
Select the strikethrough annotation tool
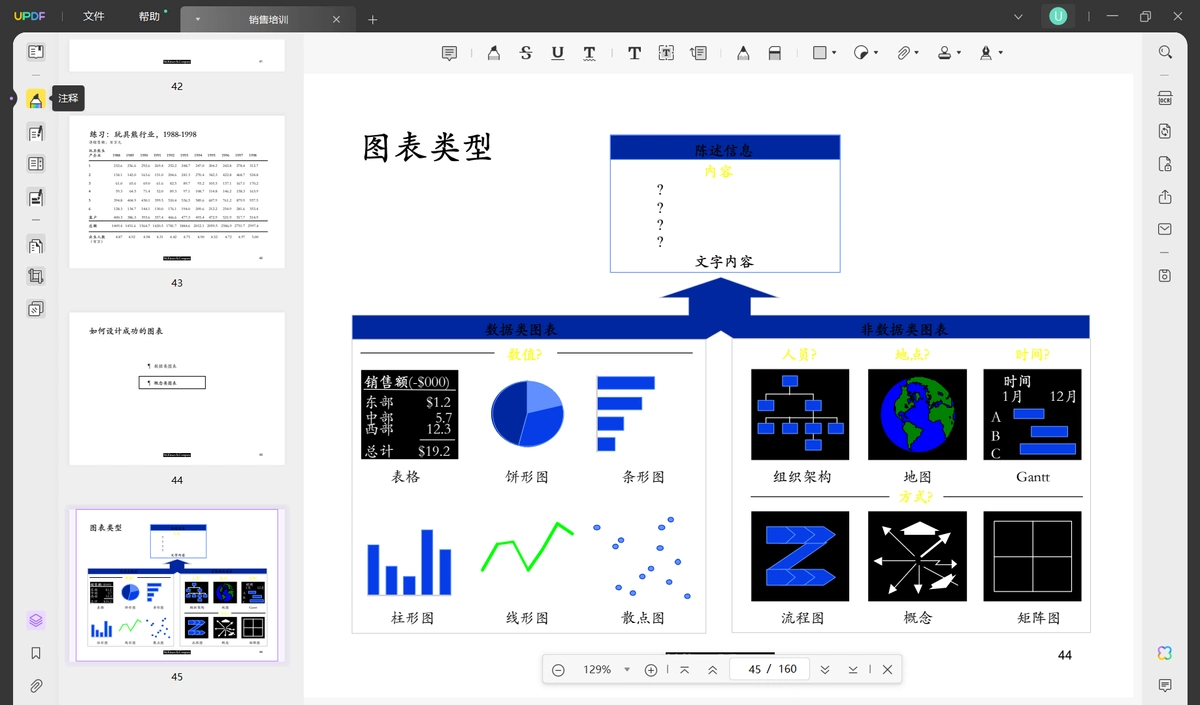tap(526, 53)
